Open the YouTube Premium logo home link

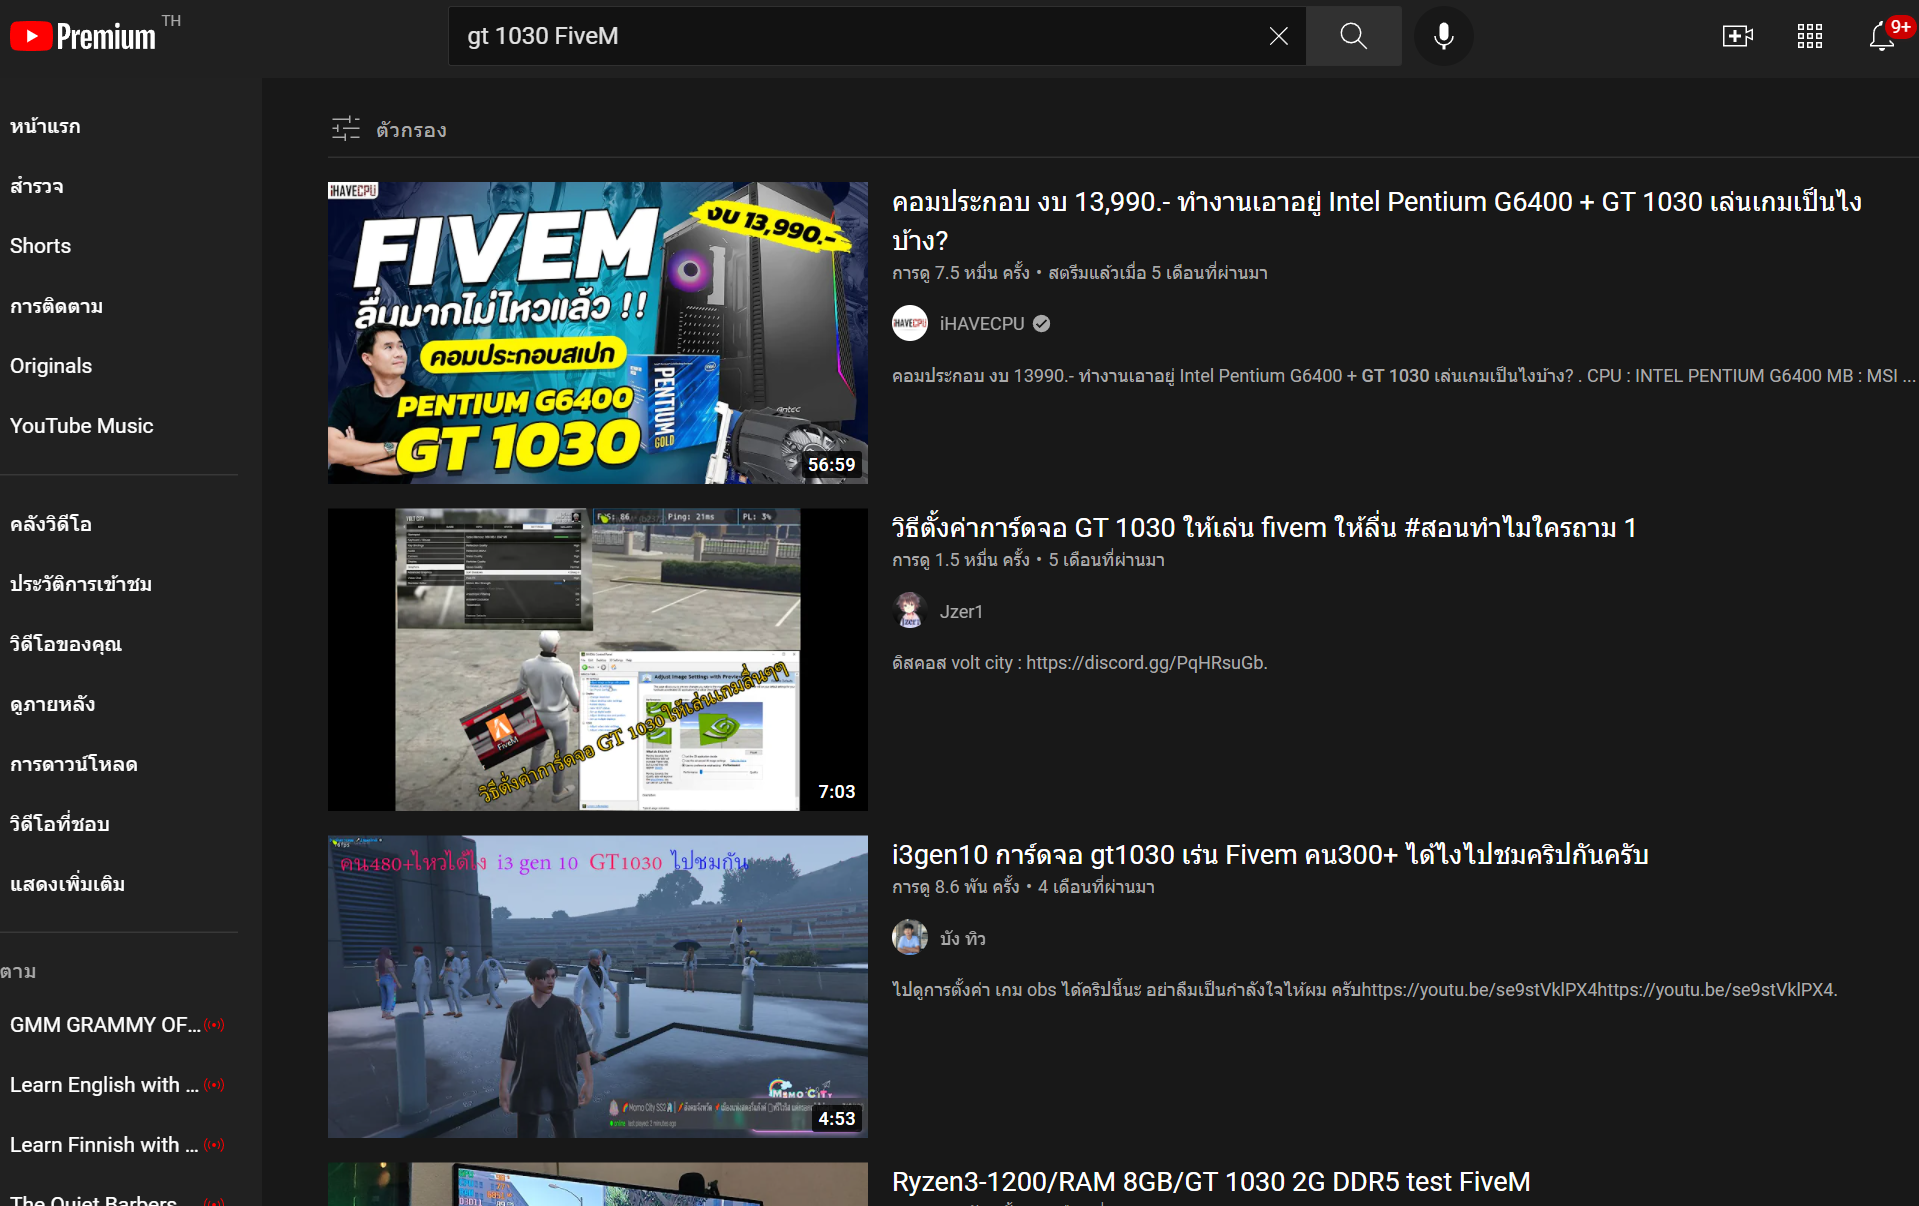83,37
